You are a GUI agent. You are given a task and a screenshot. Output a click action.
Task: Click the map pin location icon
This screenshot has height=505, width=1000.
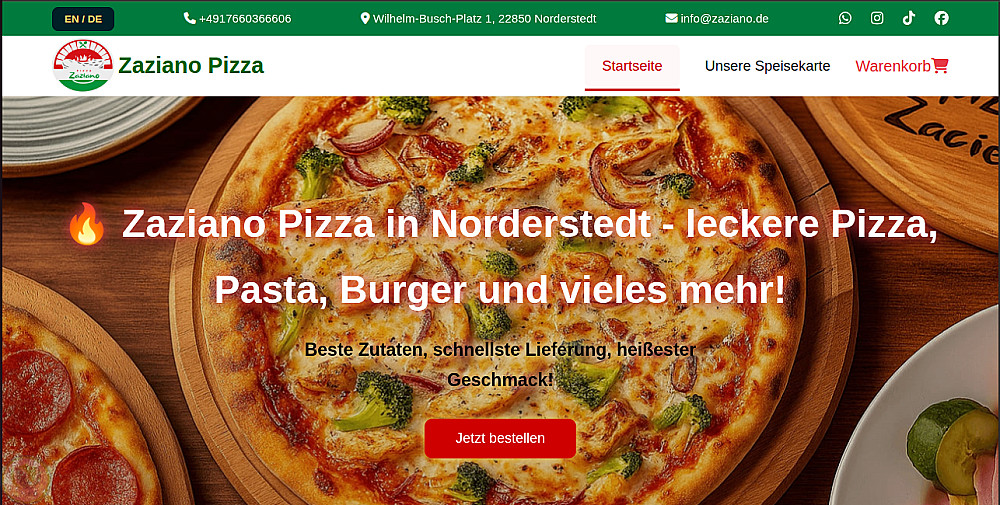point(365,18)
